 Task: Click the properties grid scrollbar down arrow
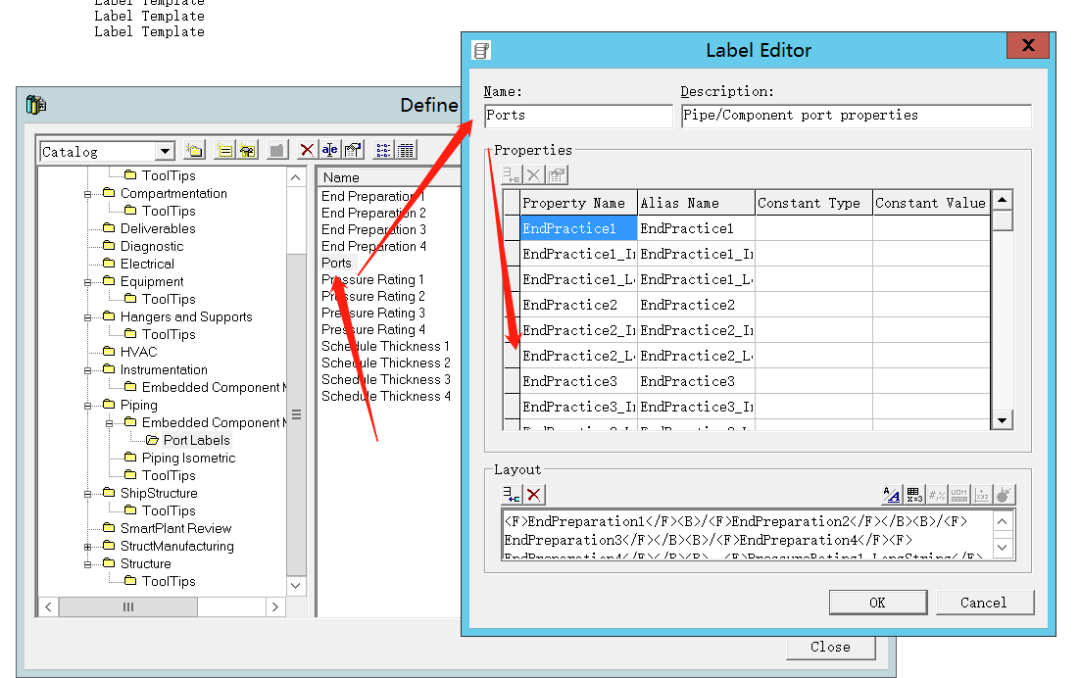click(x=1002, y=420)
